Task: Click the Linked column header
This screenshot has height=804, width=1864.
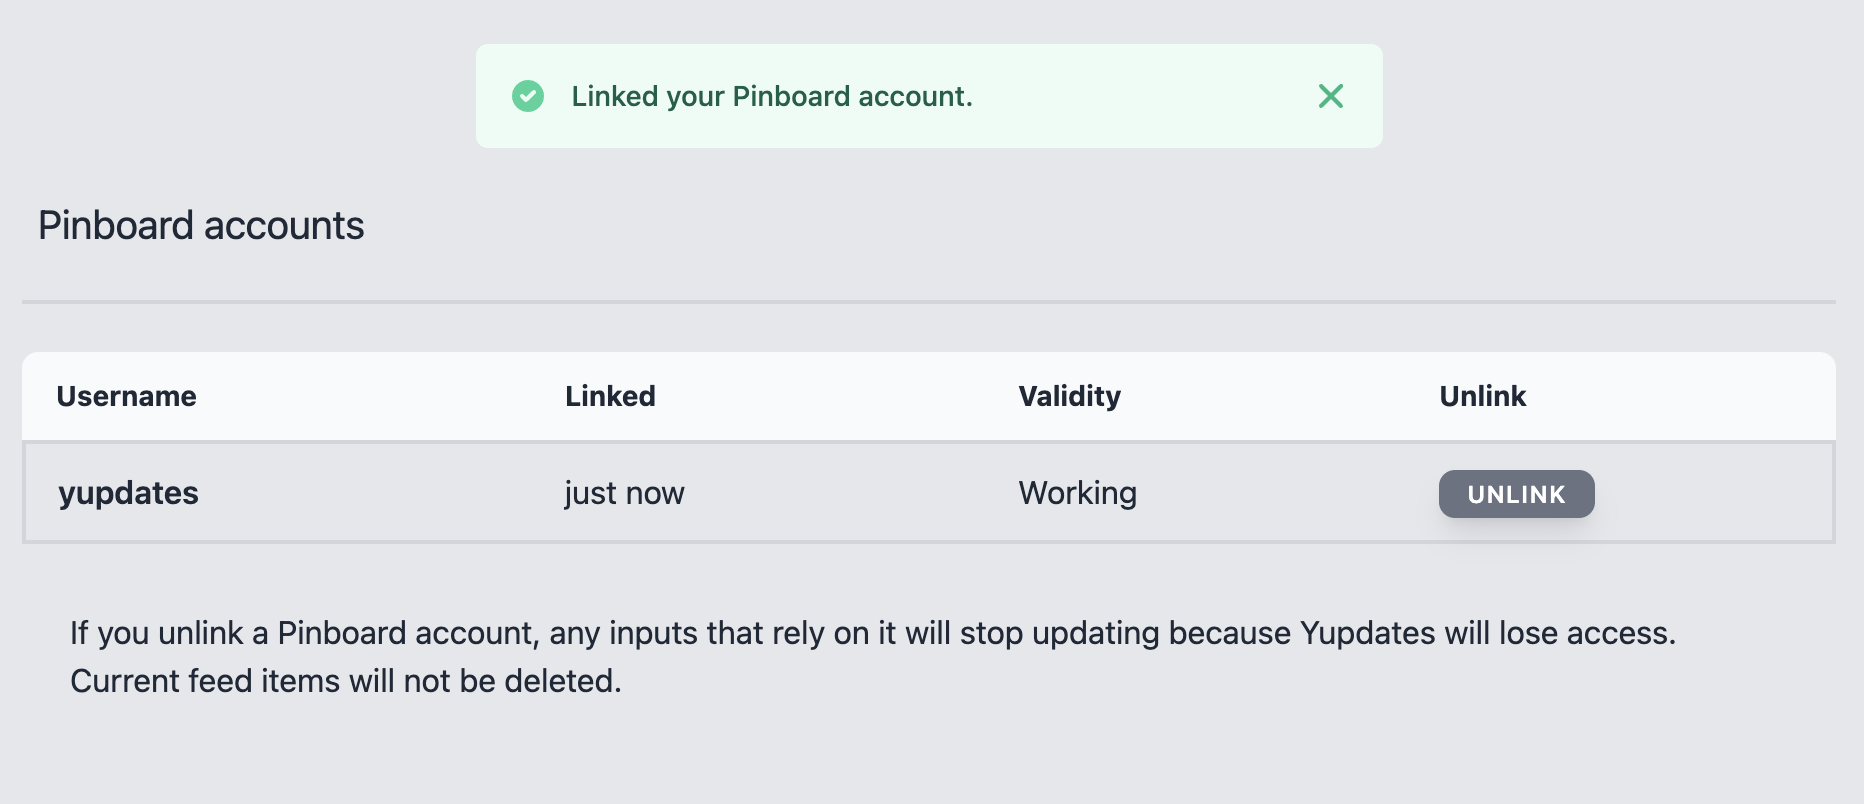Action: click(x=610, y=396)
